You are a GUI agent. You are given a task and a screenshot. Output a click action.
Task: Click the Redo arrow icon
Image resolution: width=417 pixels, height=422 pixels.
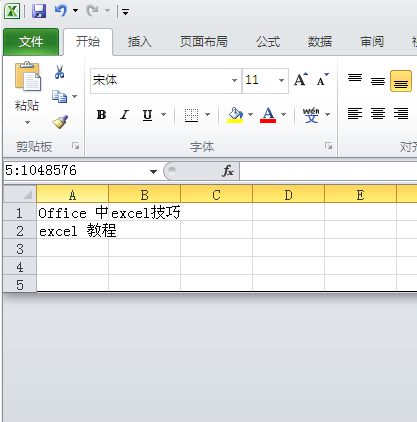92,11
